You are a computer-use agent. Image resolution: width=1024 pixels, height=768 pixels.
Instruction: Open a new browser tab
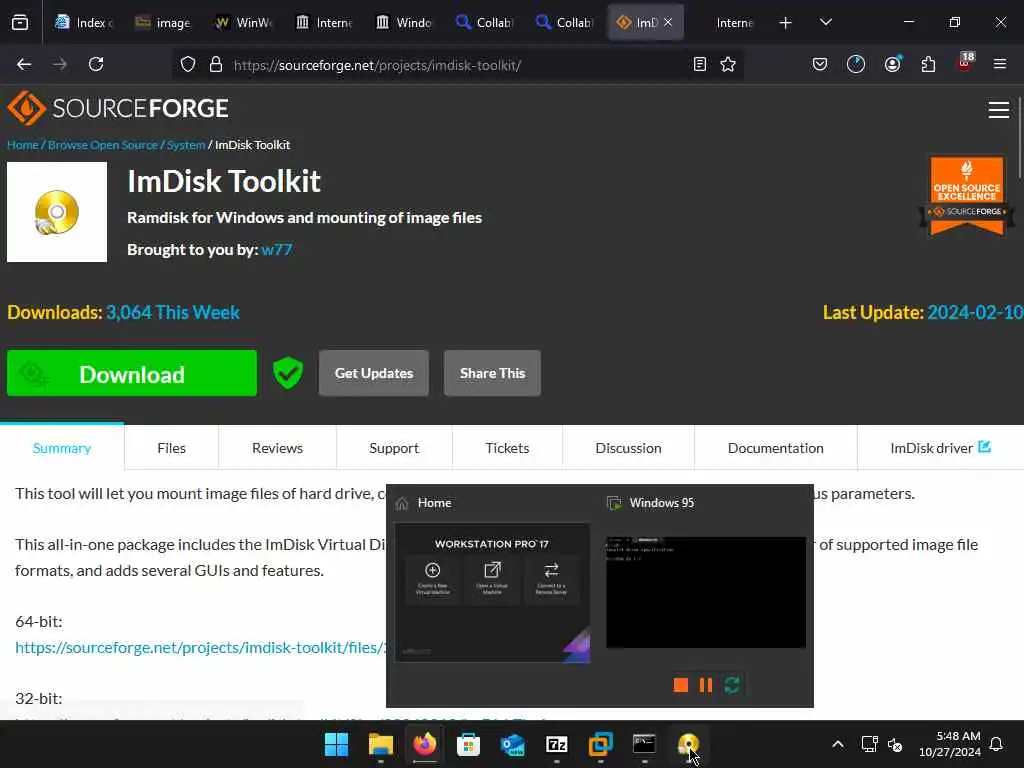[x=786, y=23]
